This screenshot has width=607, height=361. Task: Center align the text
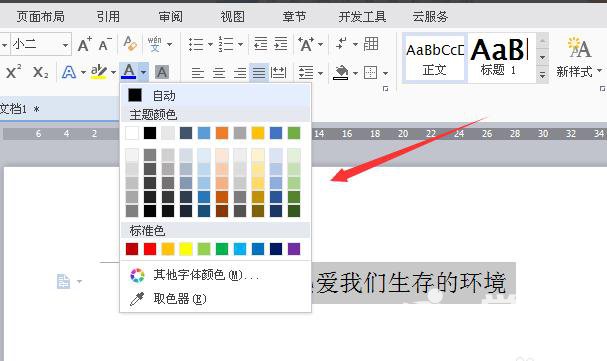219,72
